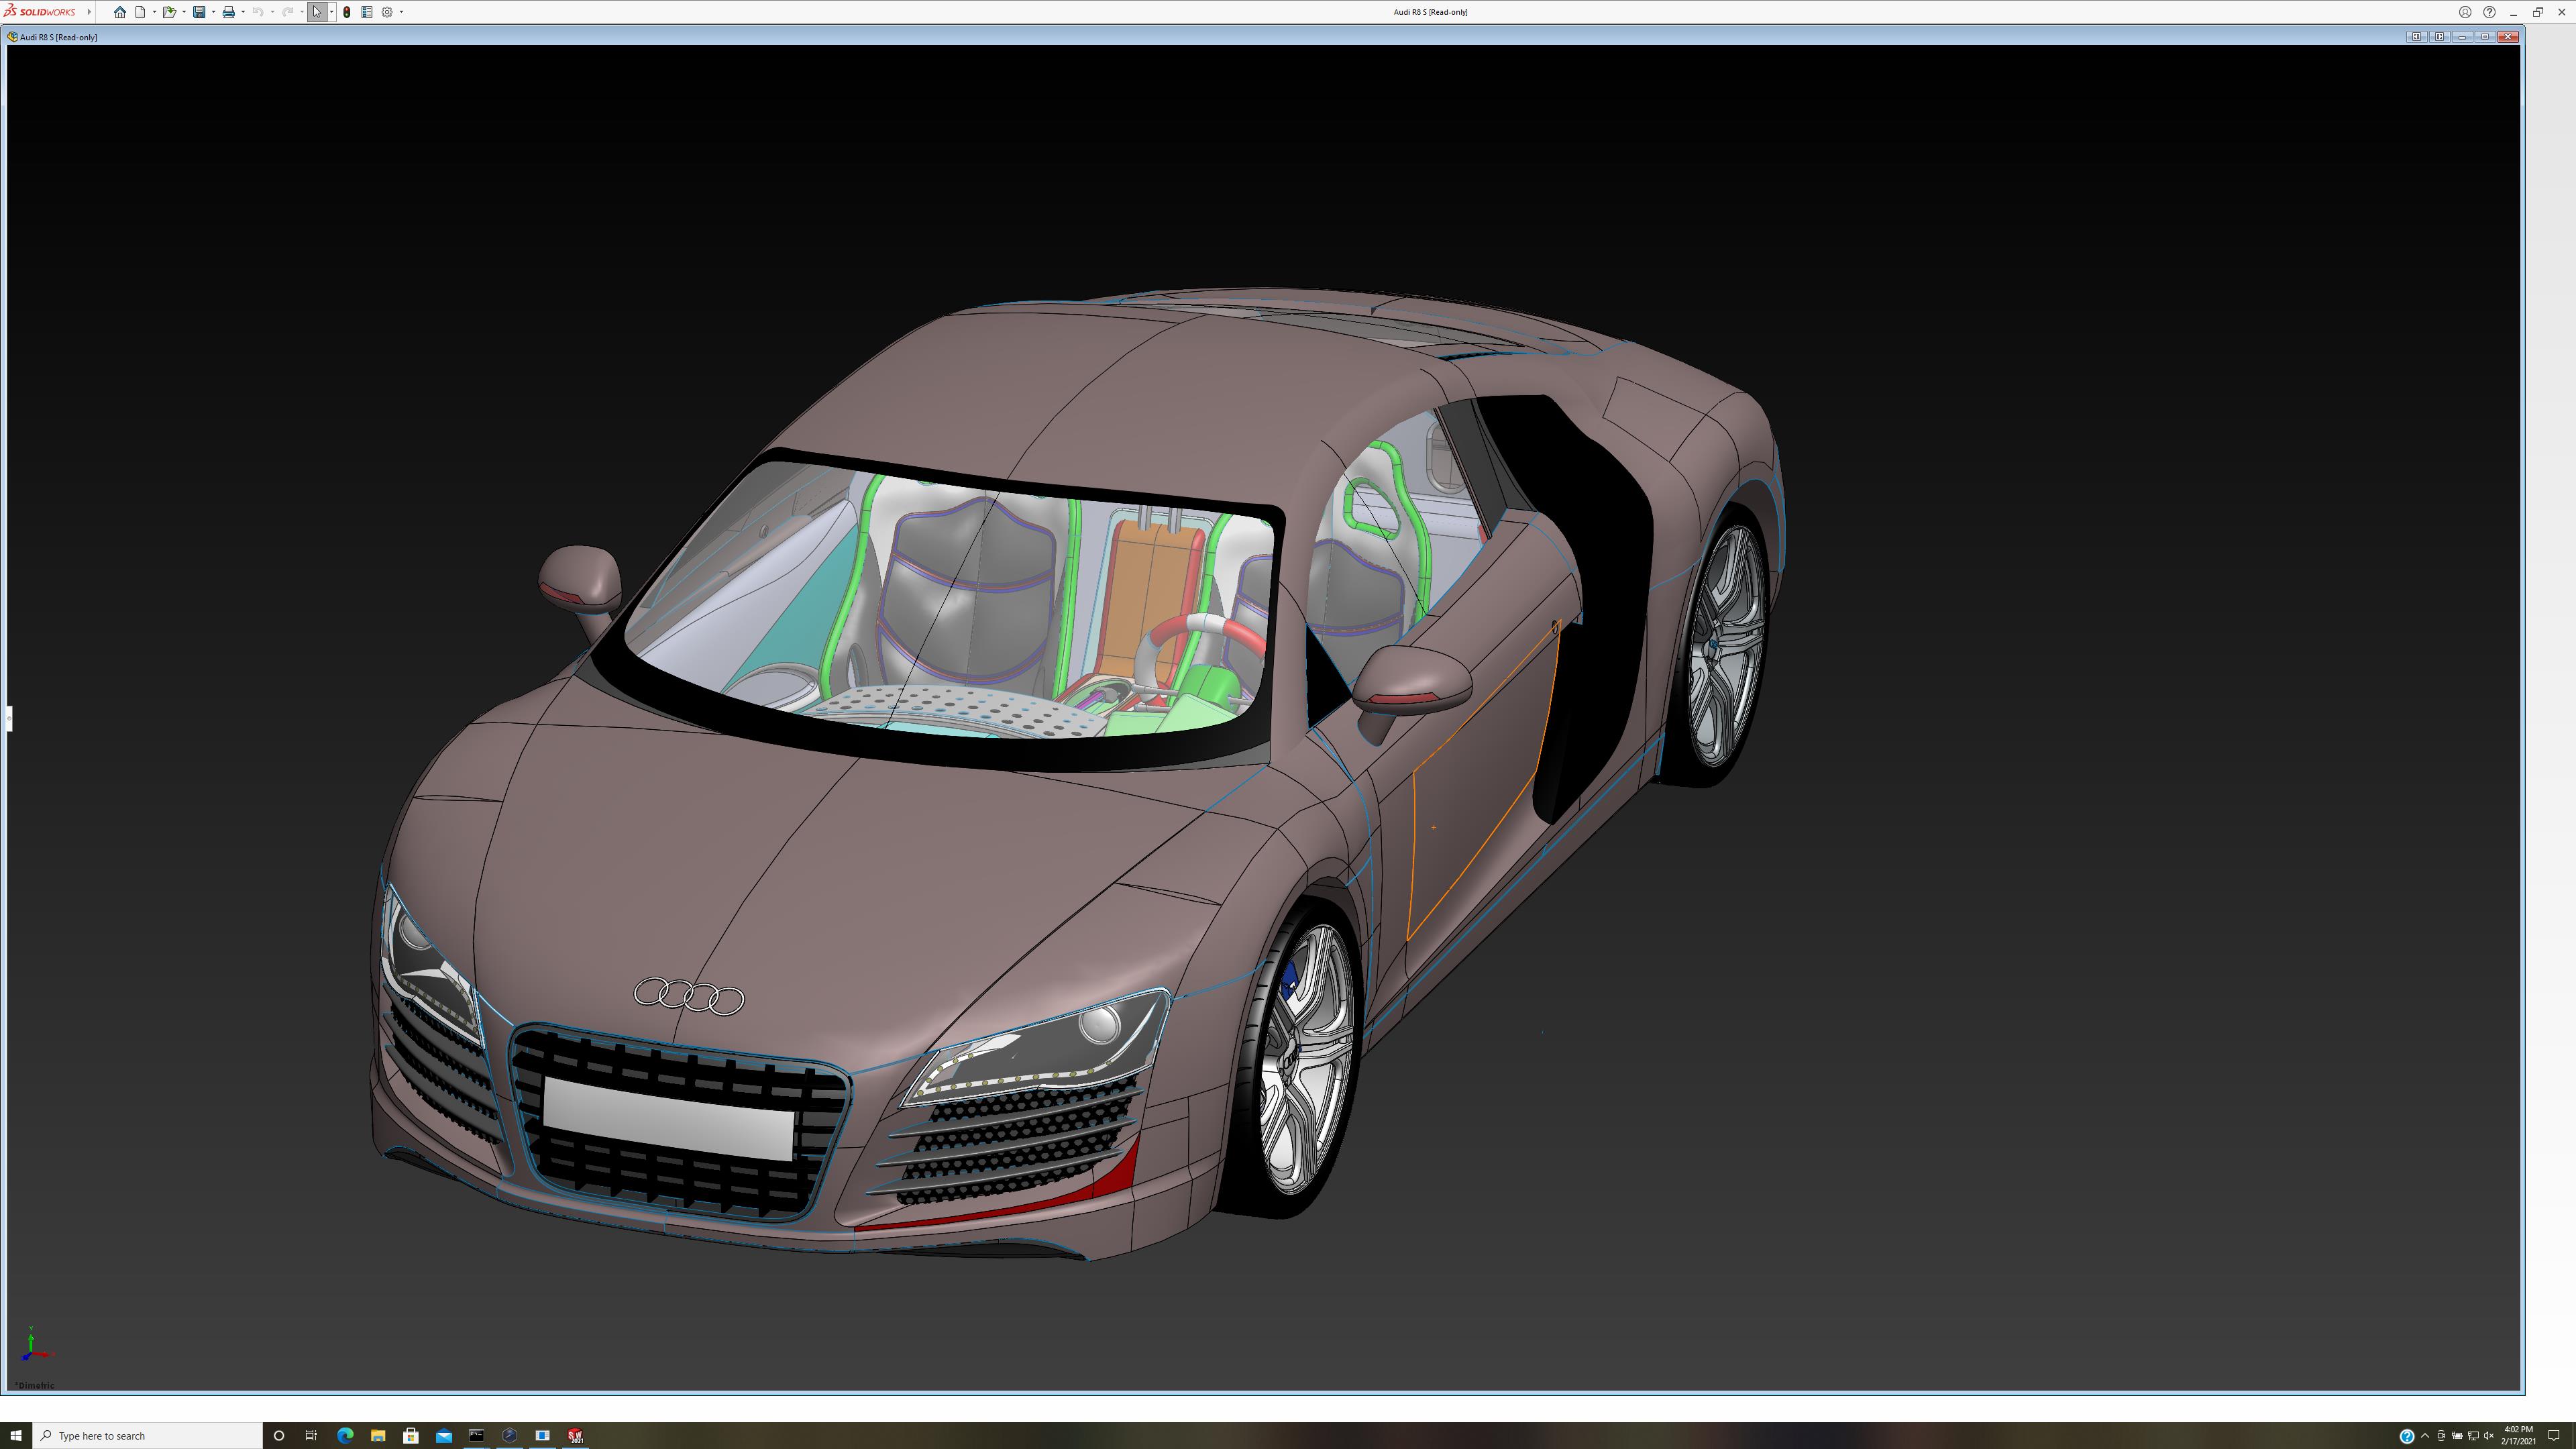Viewport: 2576px width, 1449px height.
Task: Toggle the Select cursor tool
Action: (x=317, y=12)
